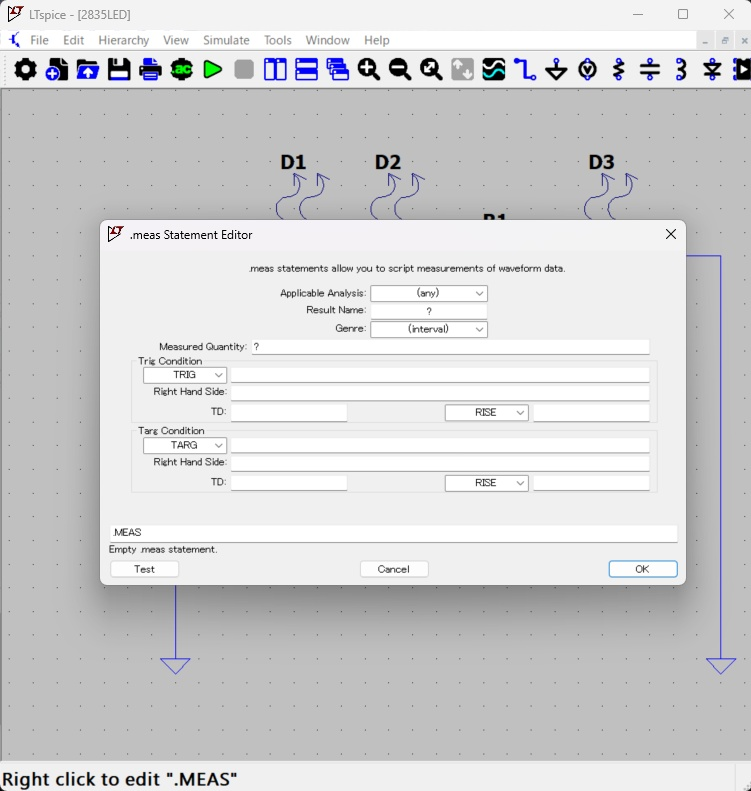751x791 pixels.
Task: Create a new schematic via toolbar icon
Action: pos(56,69)
